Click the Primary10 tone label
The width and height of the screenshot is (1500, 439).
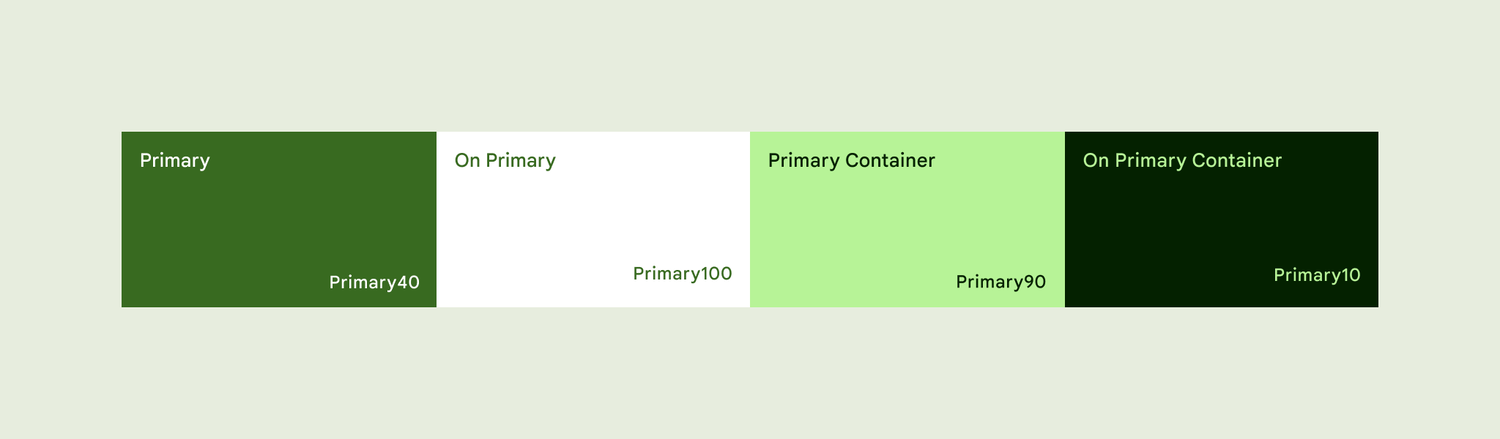coord(1317,275)
